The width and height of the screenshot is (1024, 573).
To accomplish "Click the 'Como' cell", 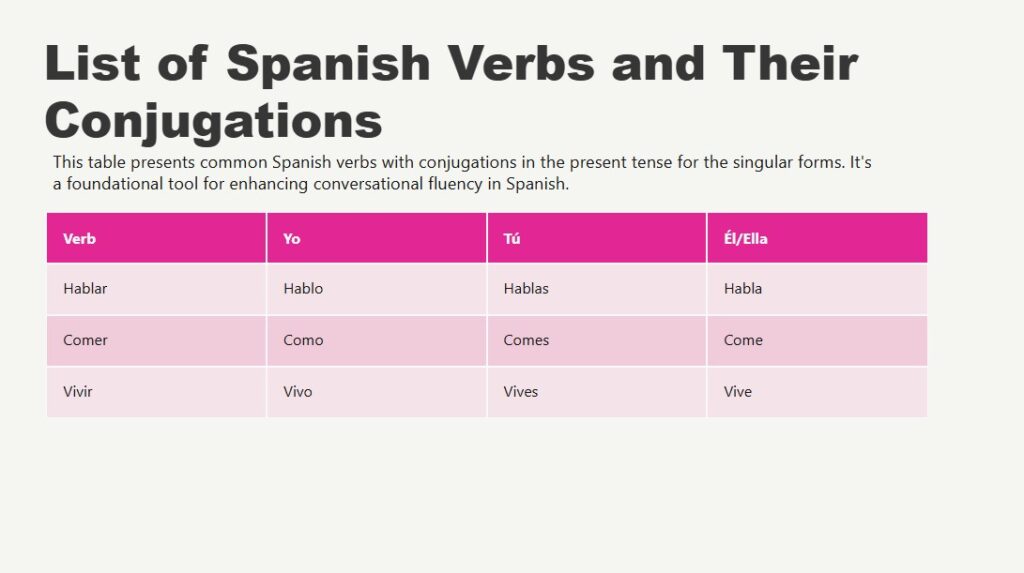I will click(376, 340).
